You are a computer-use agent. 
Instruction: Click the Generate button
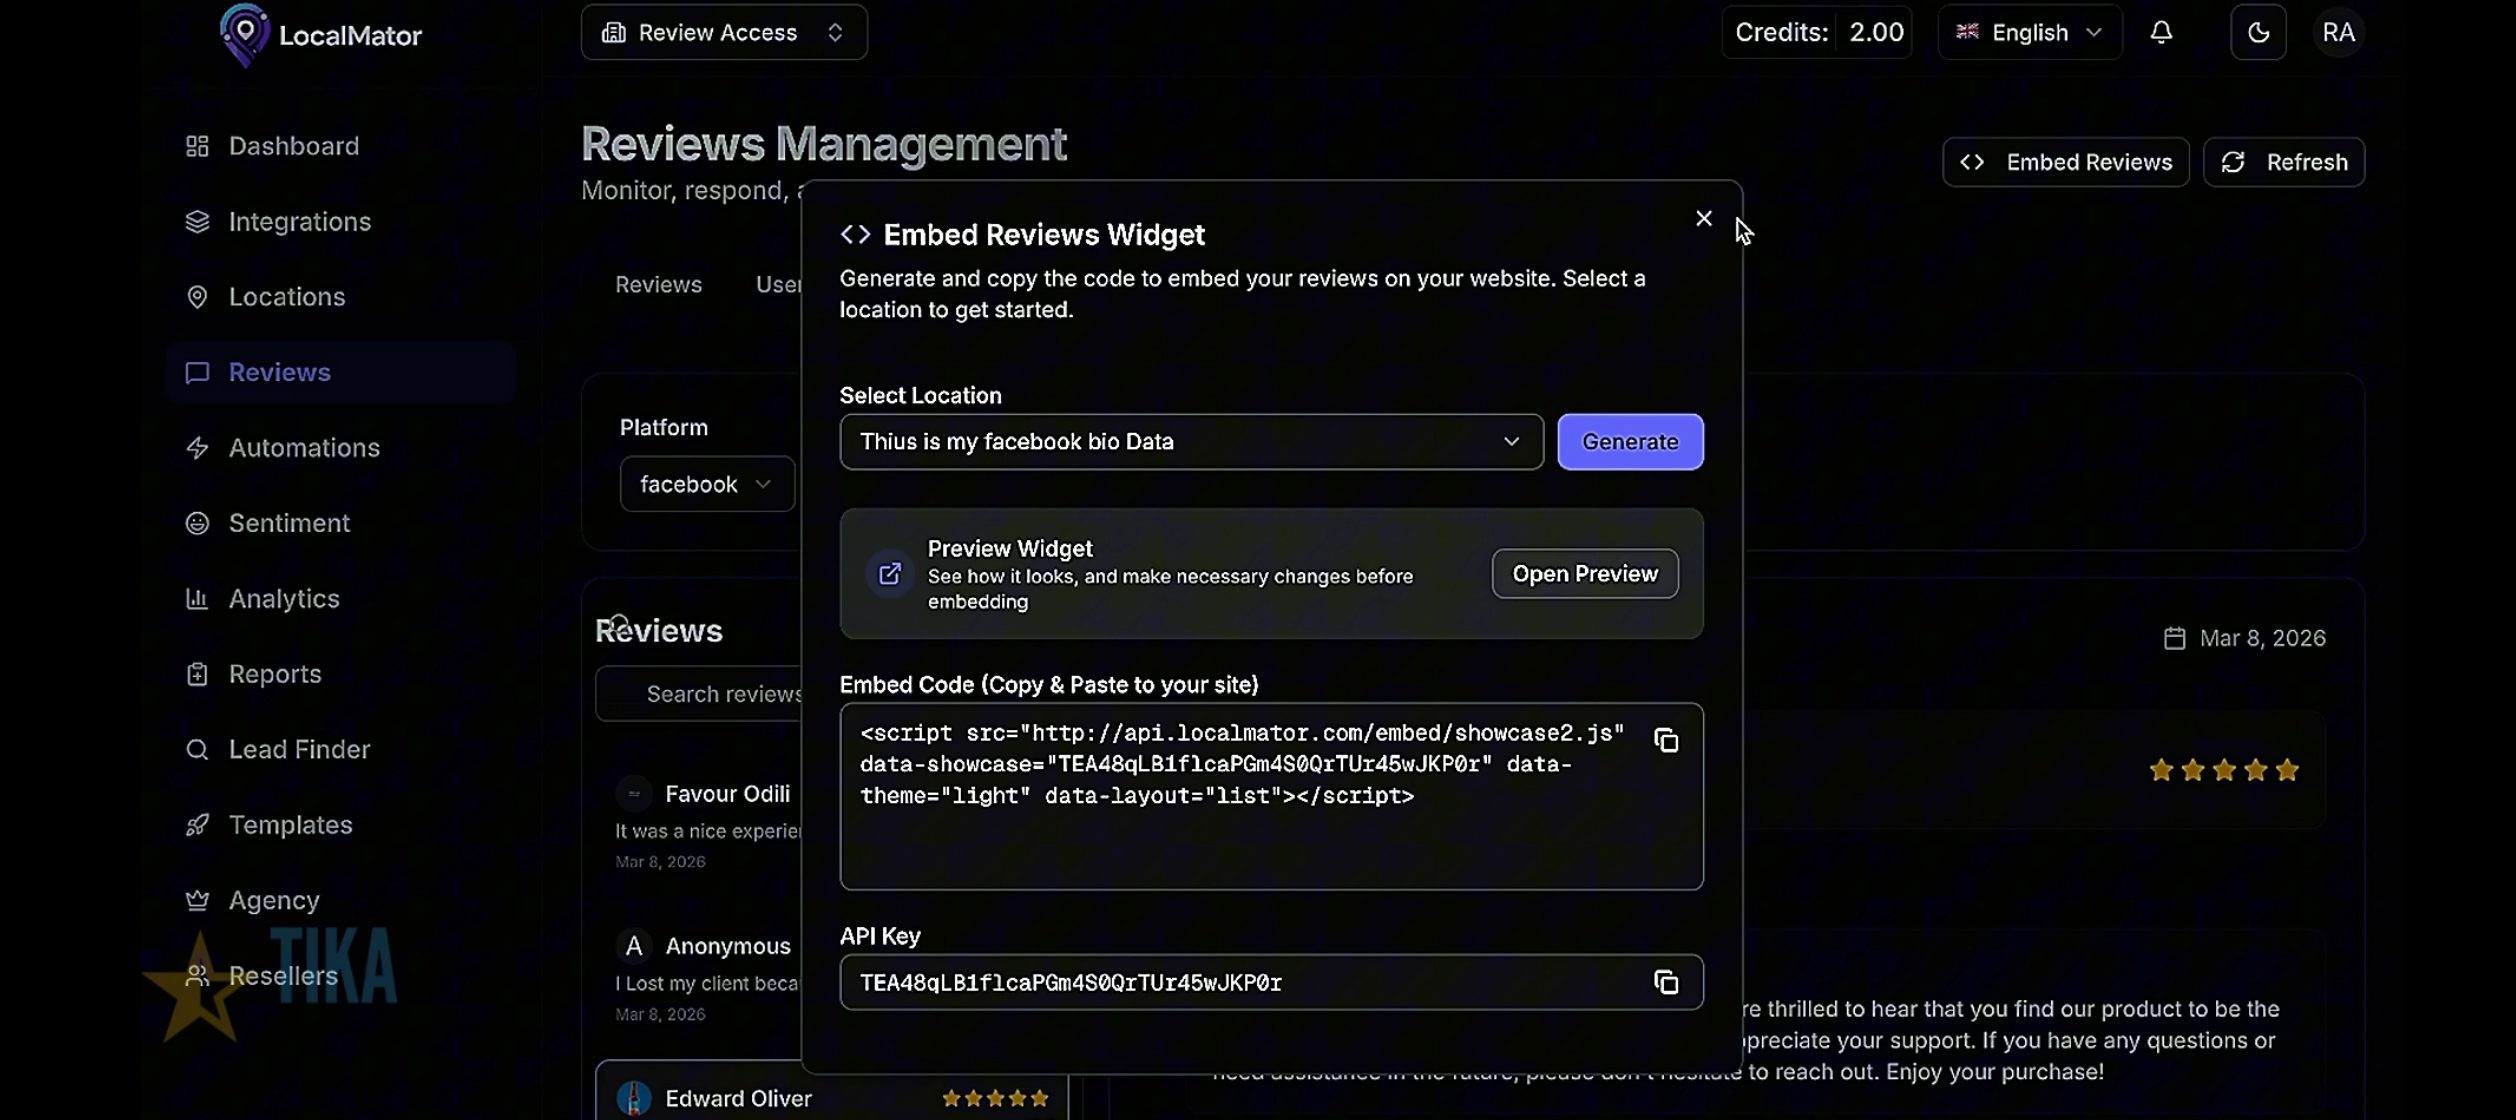pyautogui.click(x=1630, y=441)
